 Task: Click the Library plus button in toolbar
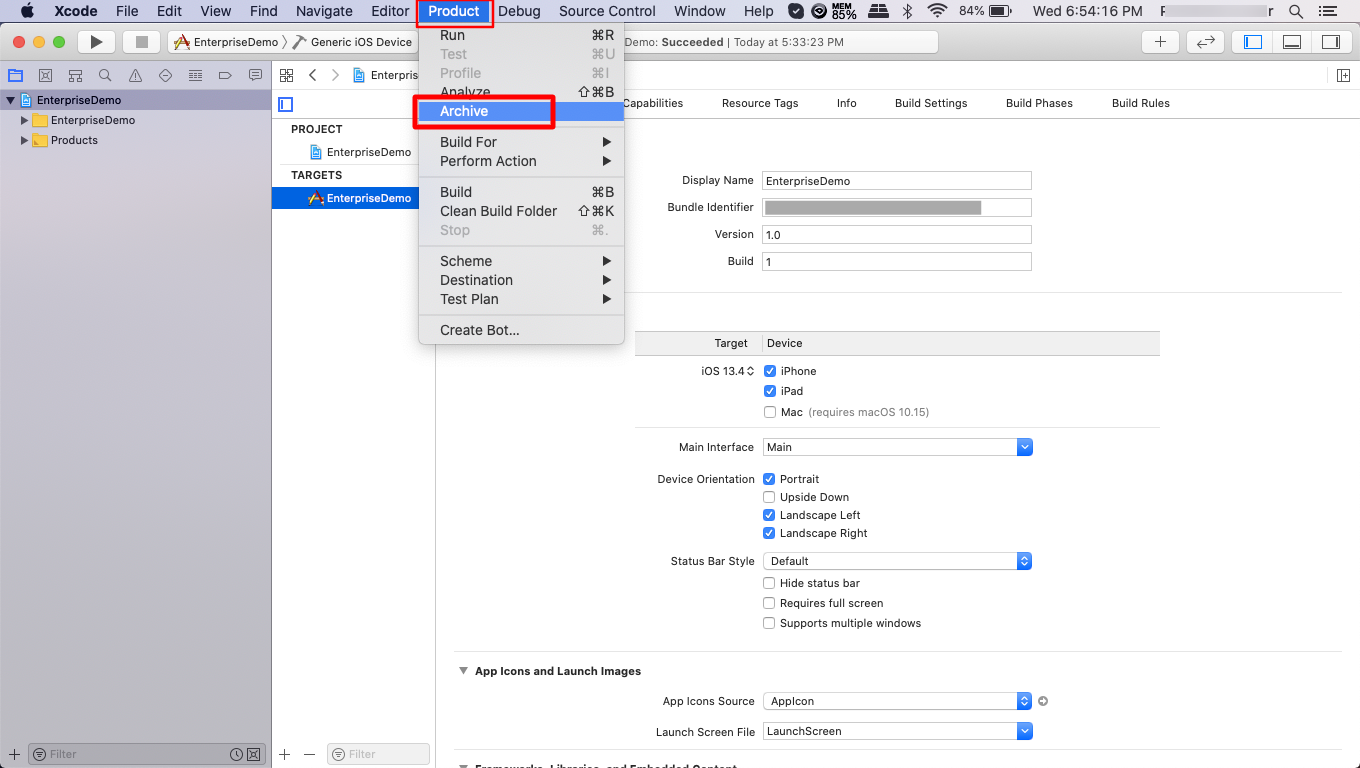pyautogui.click(x=1160, y=42)
